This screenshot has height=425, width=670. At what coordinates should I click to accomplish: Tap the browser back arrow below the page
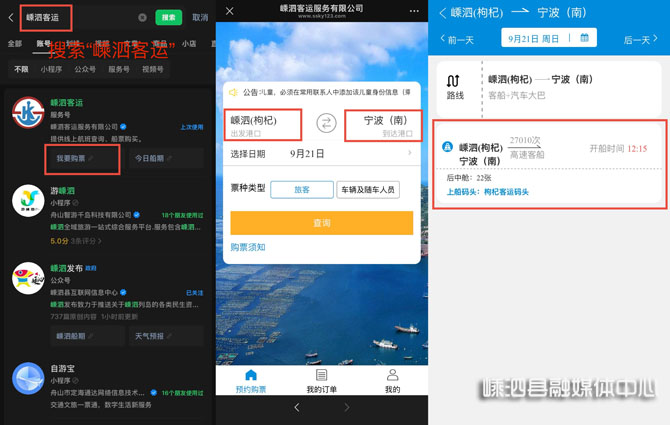(297, 408)
